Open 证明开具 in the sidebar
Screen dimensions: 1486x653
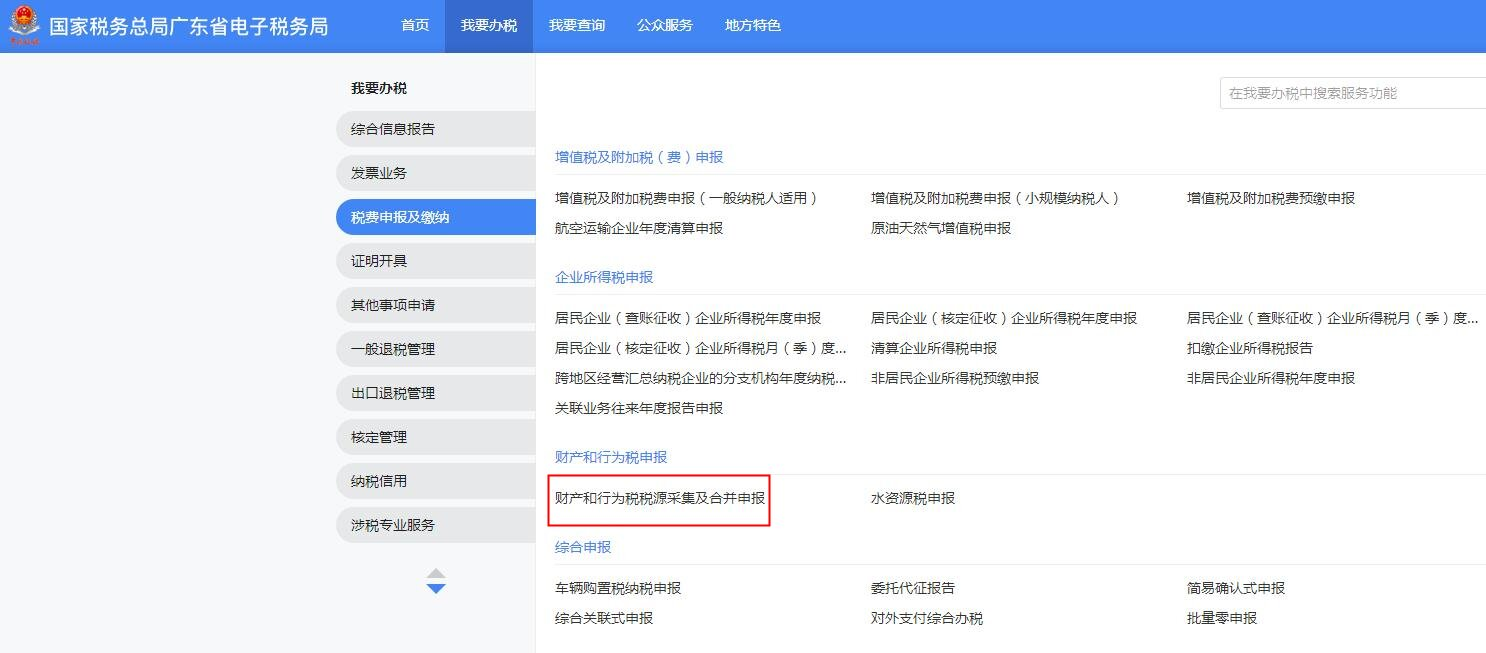coord(436,261)
